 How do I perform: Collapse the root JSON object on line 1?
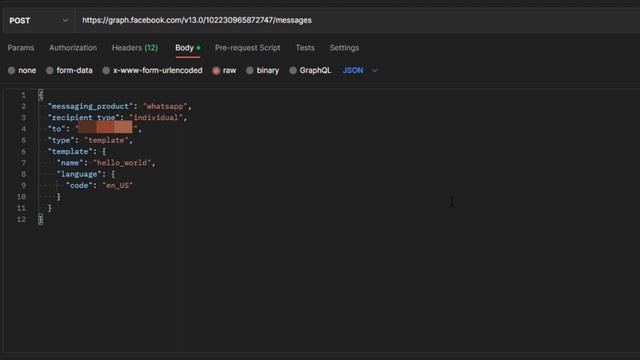[40, 95]
